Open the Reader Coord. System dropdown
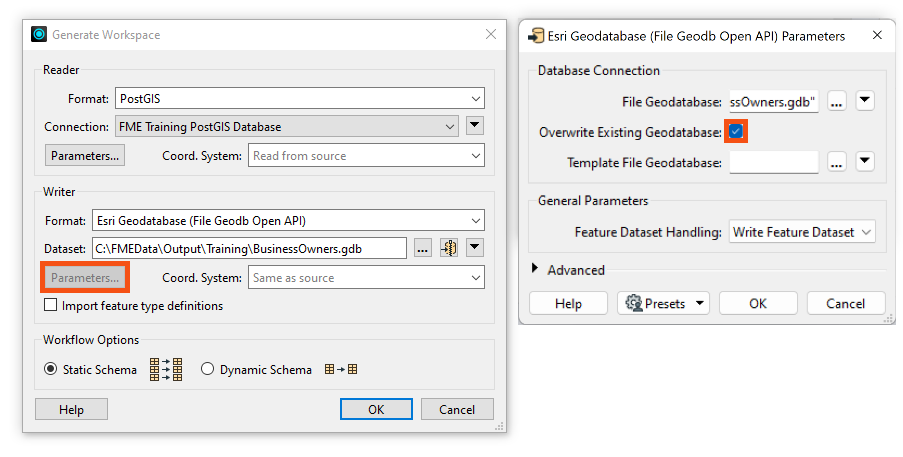903x457 pixels. point(366,155)
